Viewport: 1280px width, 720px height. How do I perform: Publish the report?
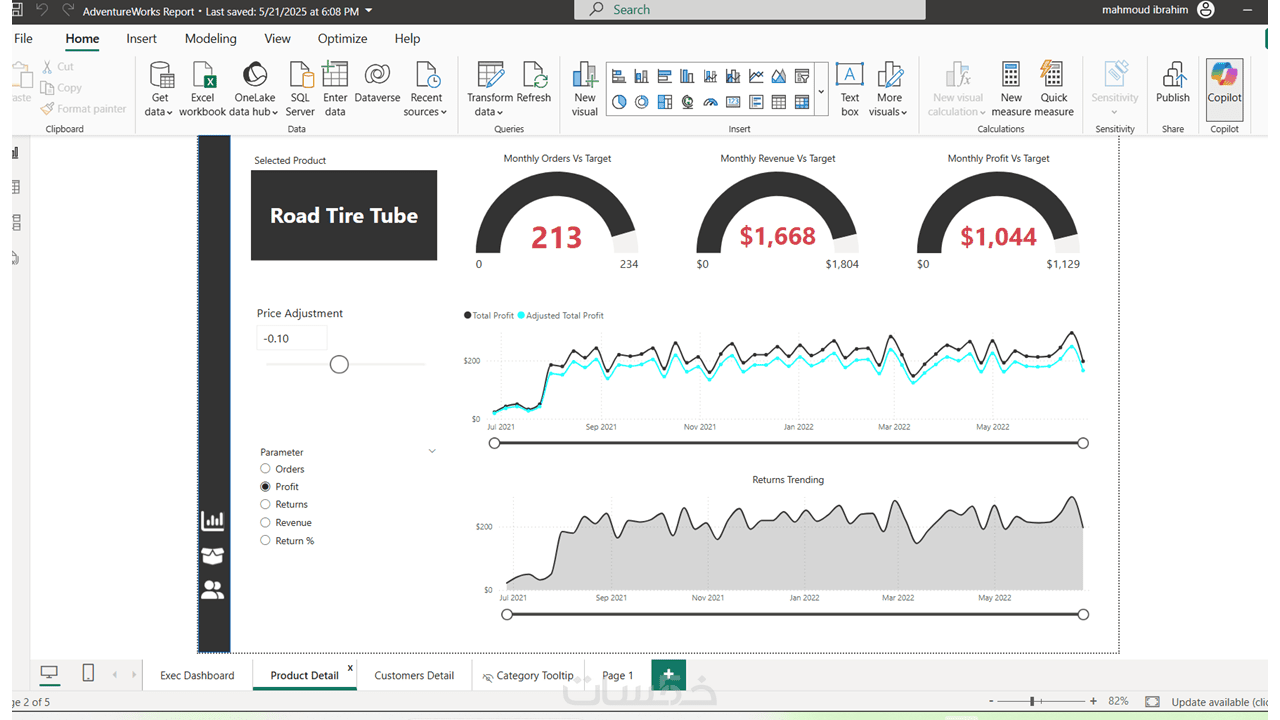pyautogui.click(x=1173, y=82)
